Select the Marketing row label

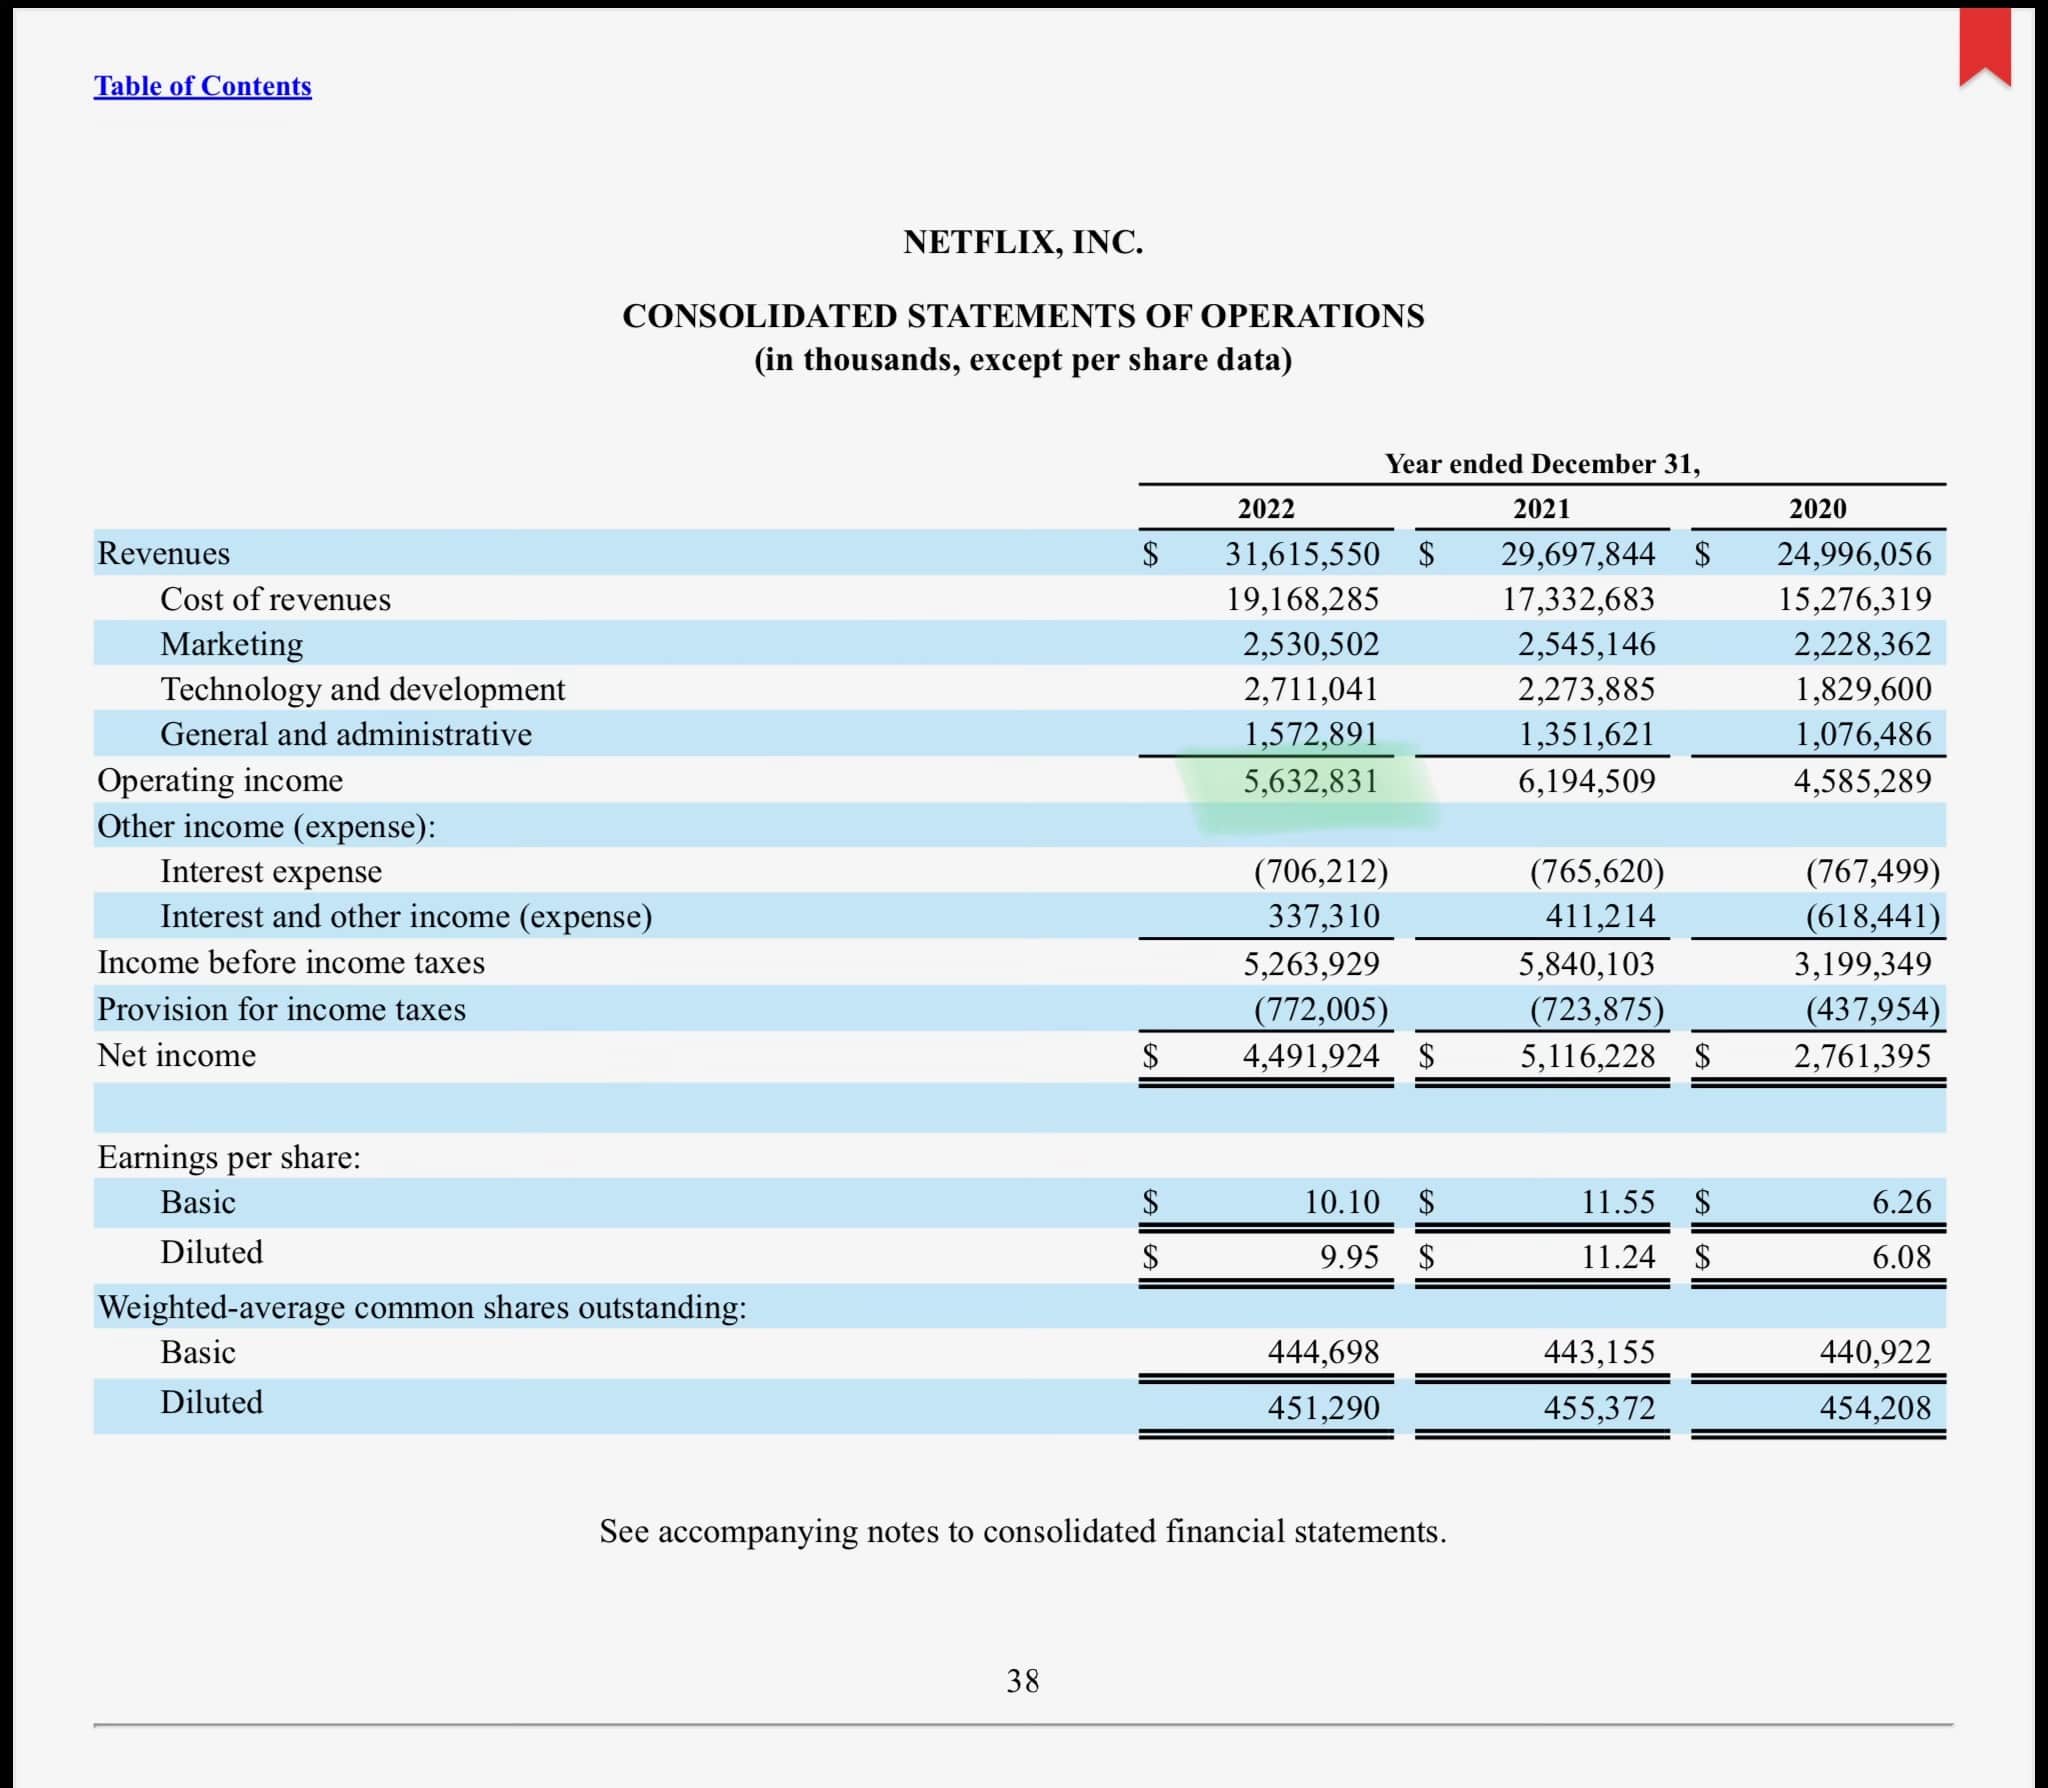coord(232,644)
